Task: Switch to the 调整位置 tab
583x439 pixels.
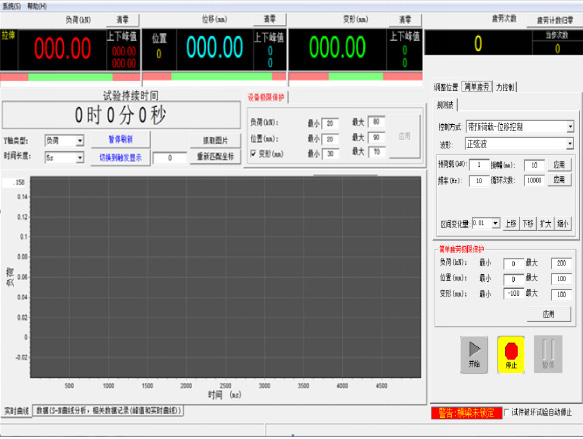Action: pyautogui.click(x=446, y=87)
